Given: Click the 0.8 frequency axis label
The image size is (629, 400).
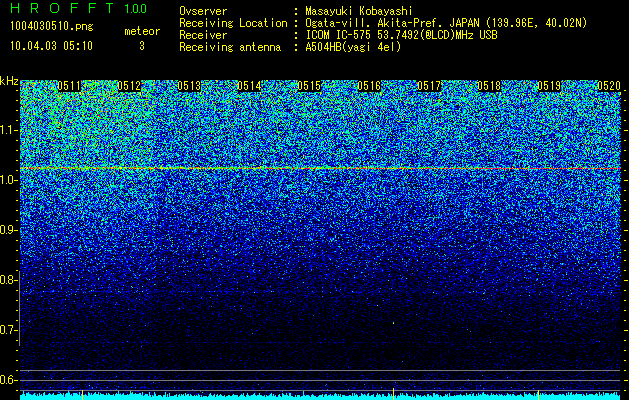Looking at the screenshot, I should point(7,280).
